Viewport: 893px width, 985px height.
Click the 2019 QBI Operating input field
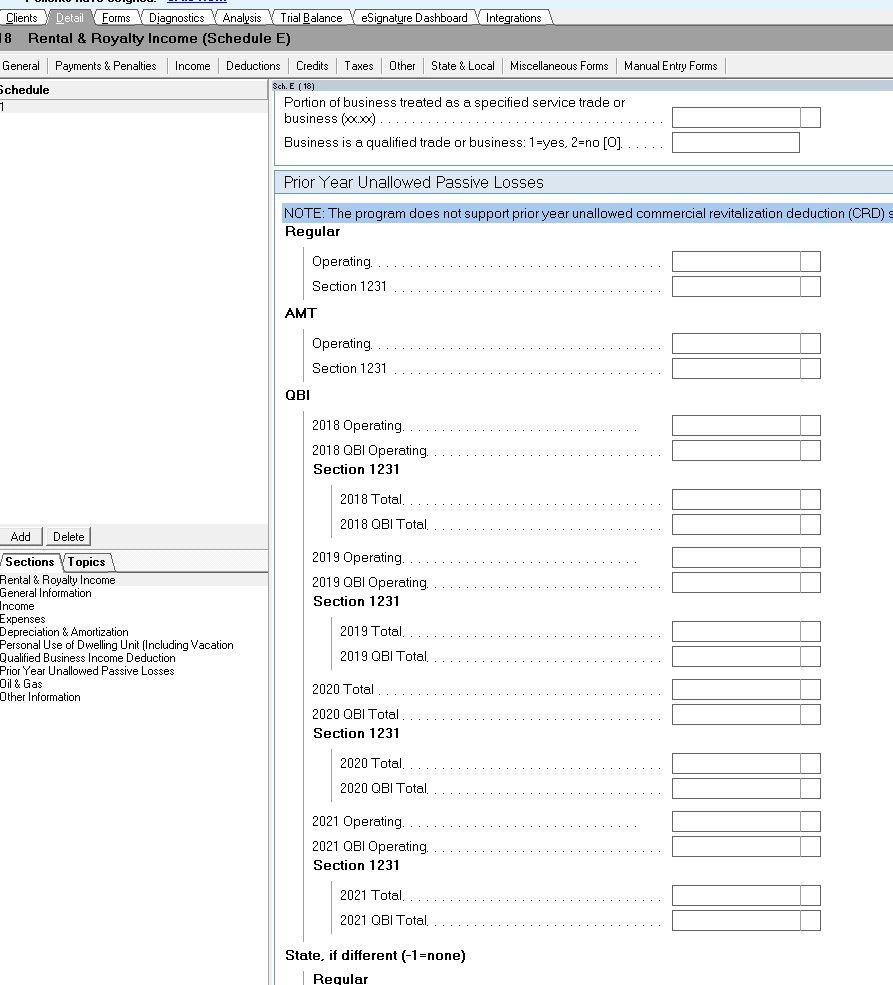click(x=736, y=582)
